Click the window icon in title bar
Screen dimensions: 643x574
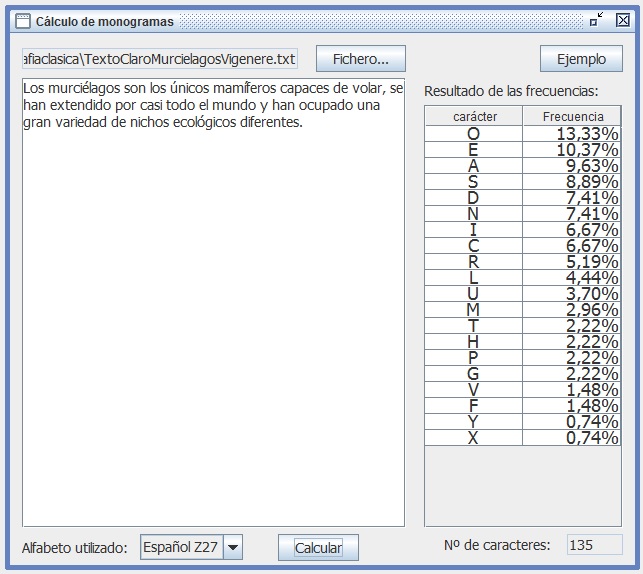coord(22,21)
